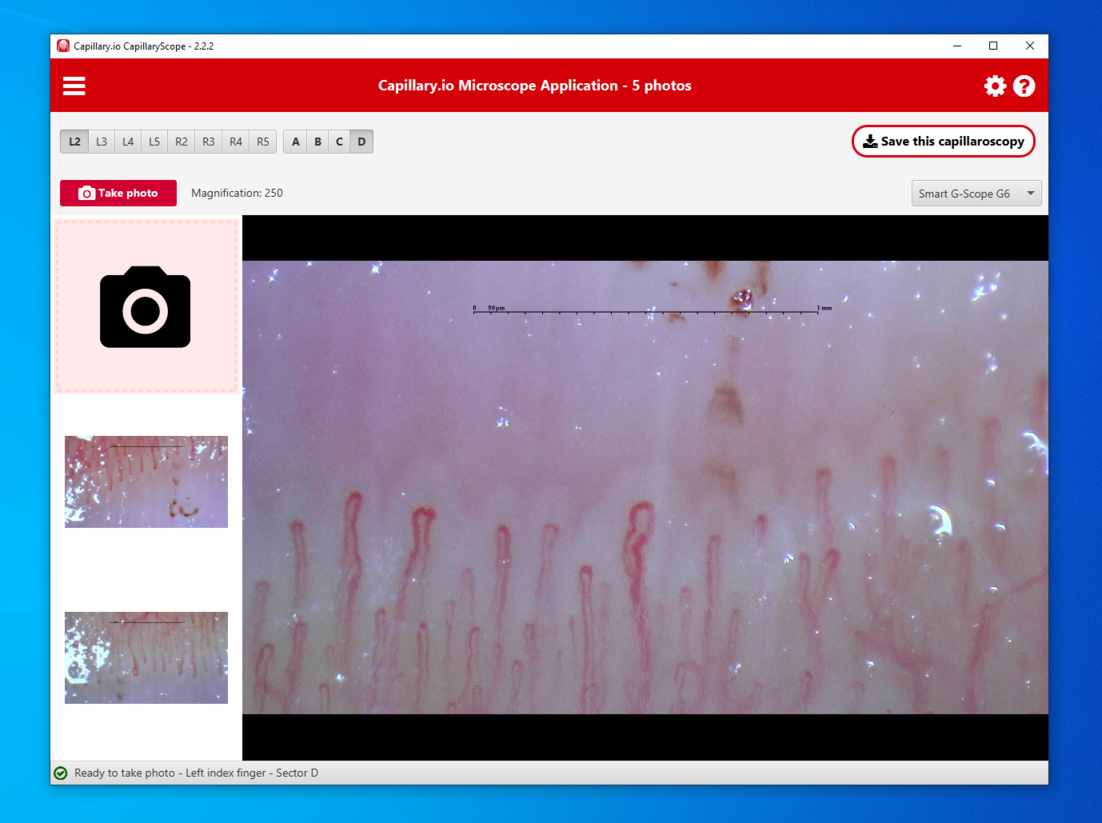Image resolution: width=1102 pixels, height=823 pixels.
Task: Select sector A
Action: coord(295,142)
